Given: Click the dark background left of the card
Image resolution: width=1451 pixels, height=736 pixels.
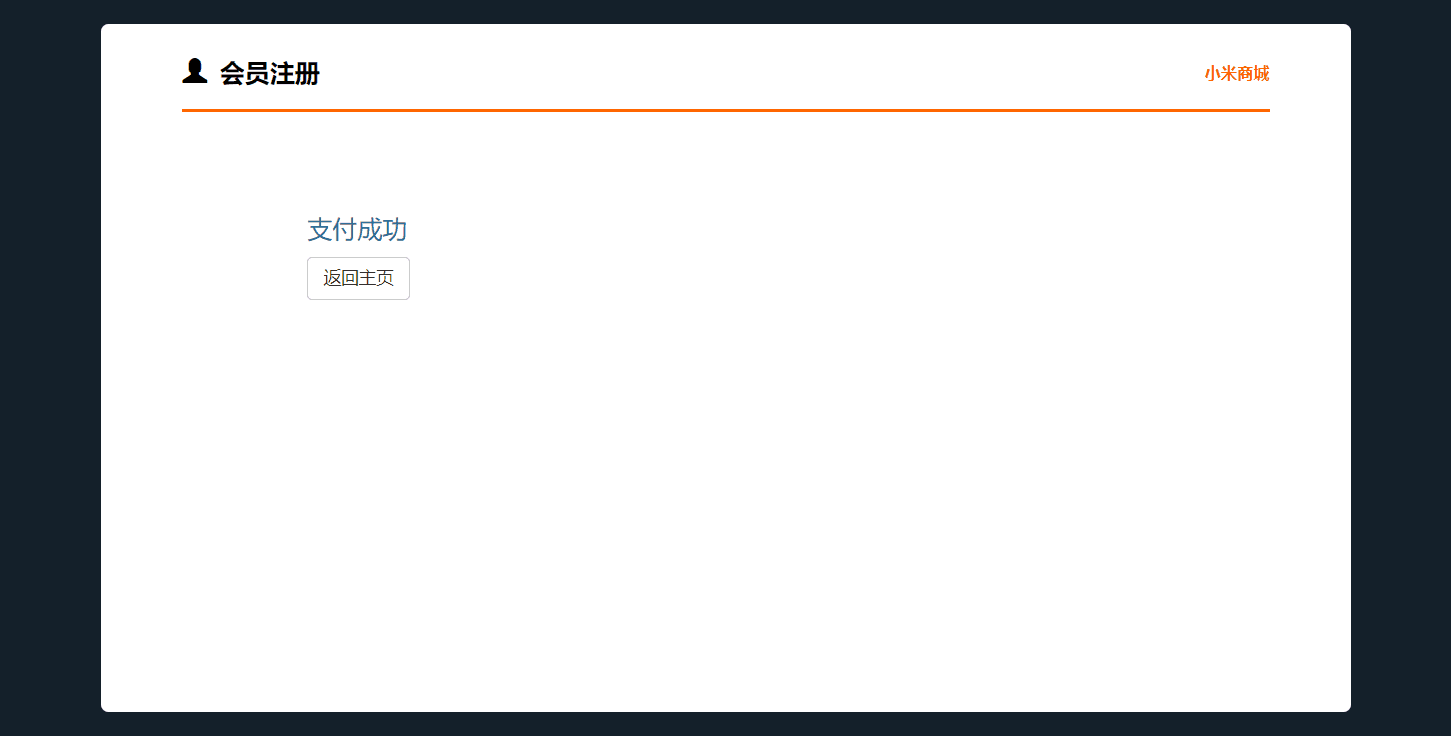Looking at the screenshot, I should (x=50, y=368).
